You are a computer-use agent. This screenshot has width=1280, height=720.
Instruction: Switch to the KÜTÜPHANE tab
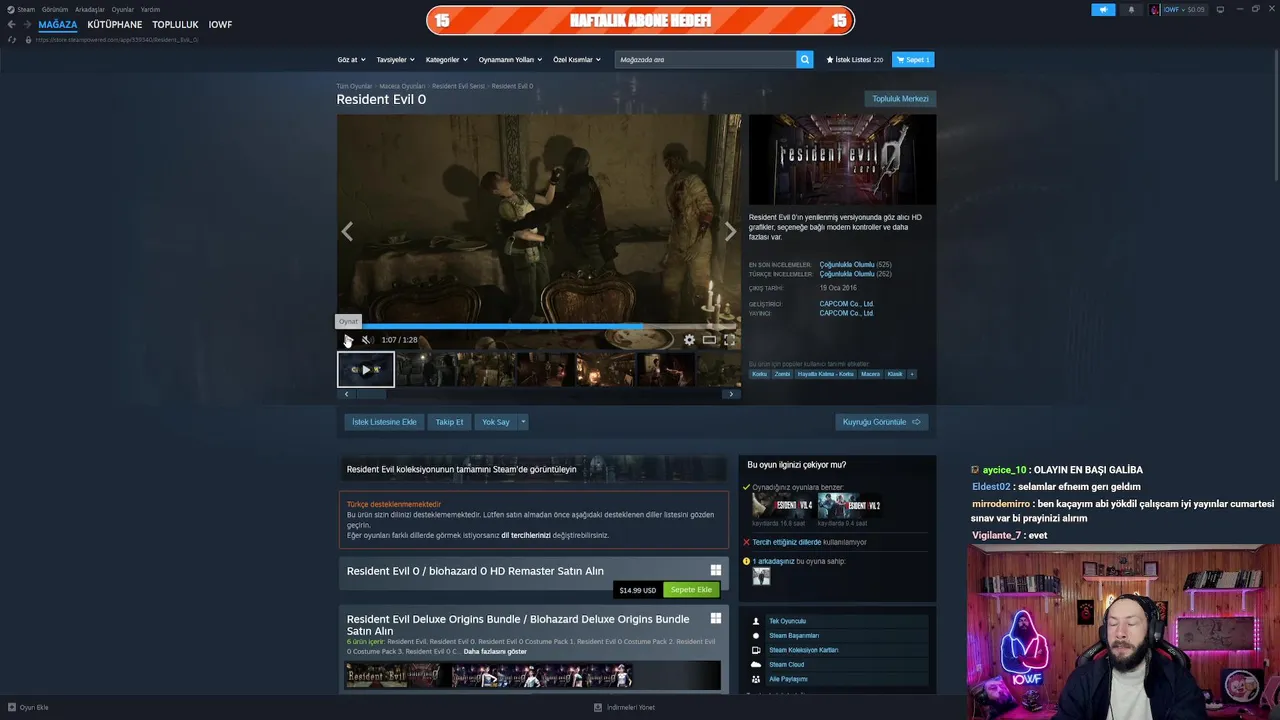pos(114,24)
